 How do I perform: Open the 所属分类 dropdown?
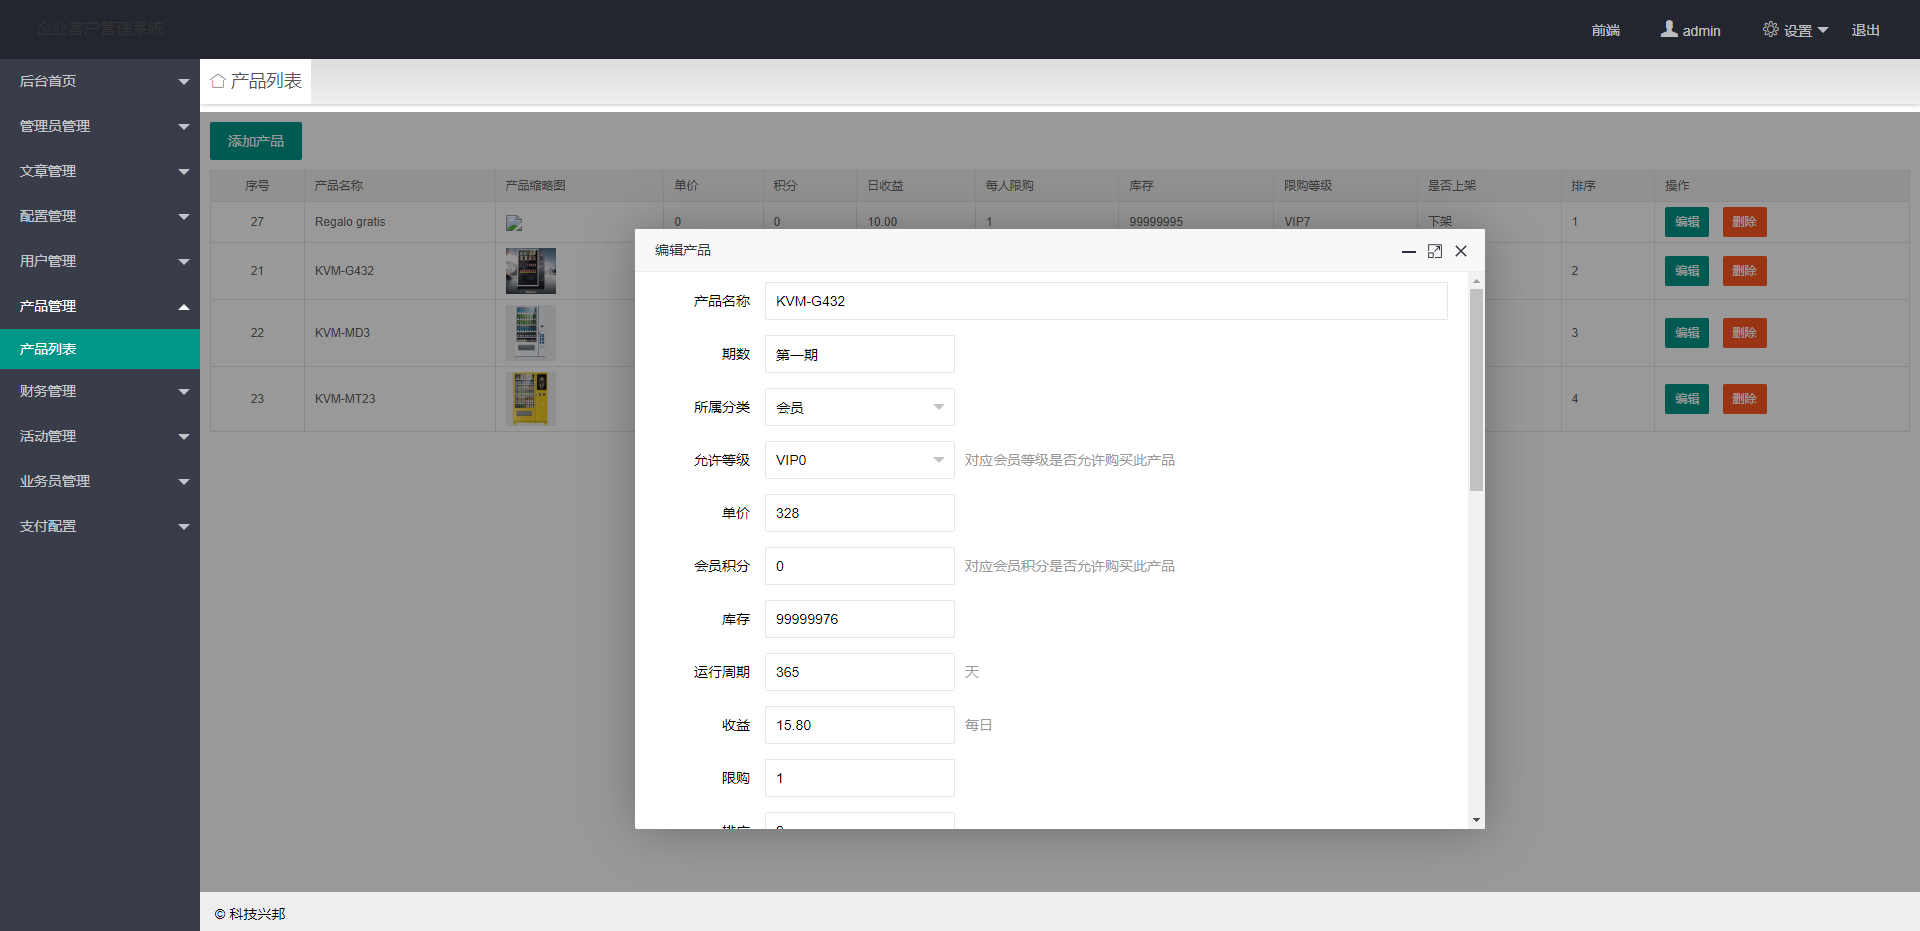859,407
